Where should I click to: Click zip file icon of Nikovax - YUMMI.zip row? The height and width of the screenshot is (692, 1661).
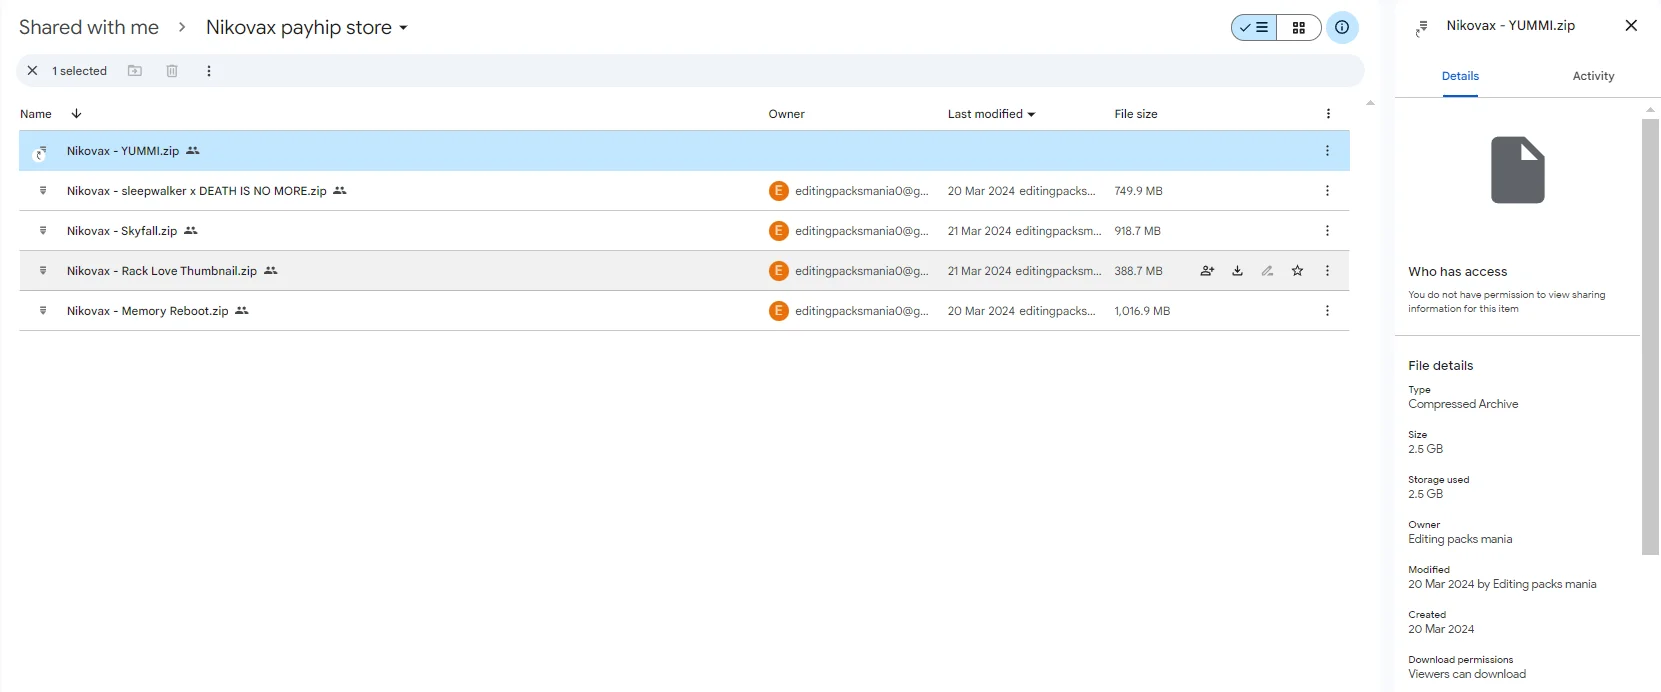tap(41, 152)
